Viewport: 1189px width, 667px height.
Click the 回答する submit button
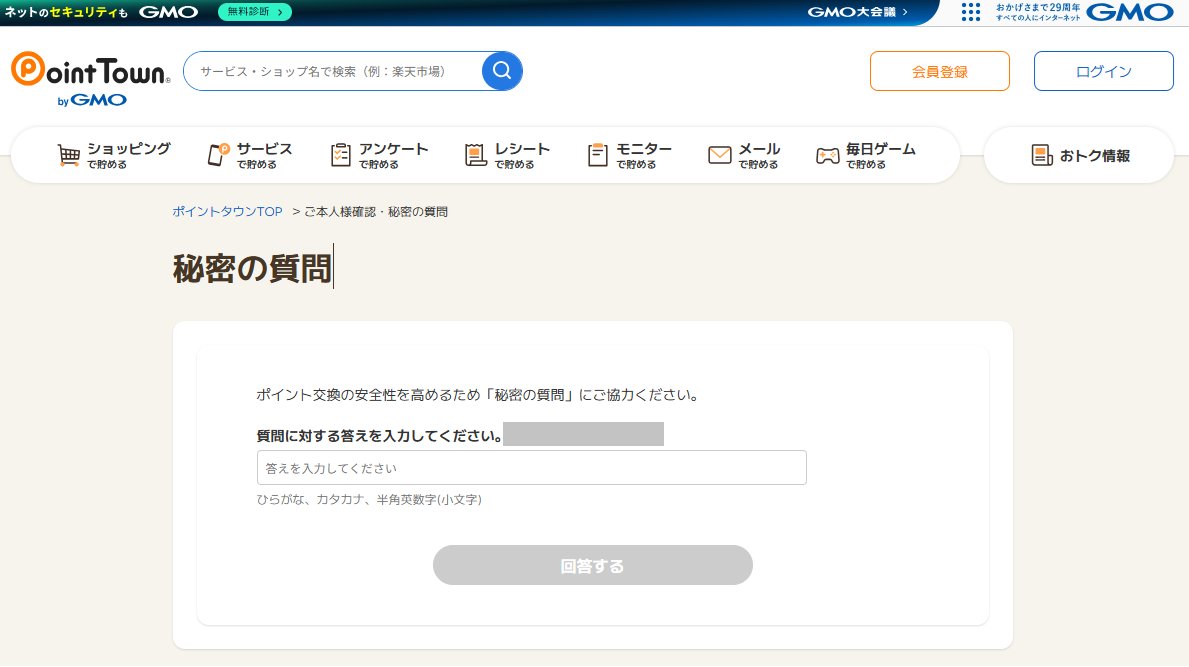tap(592, 565)
